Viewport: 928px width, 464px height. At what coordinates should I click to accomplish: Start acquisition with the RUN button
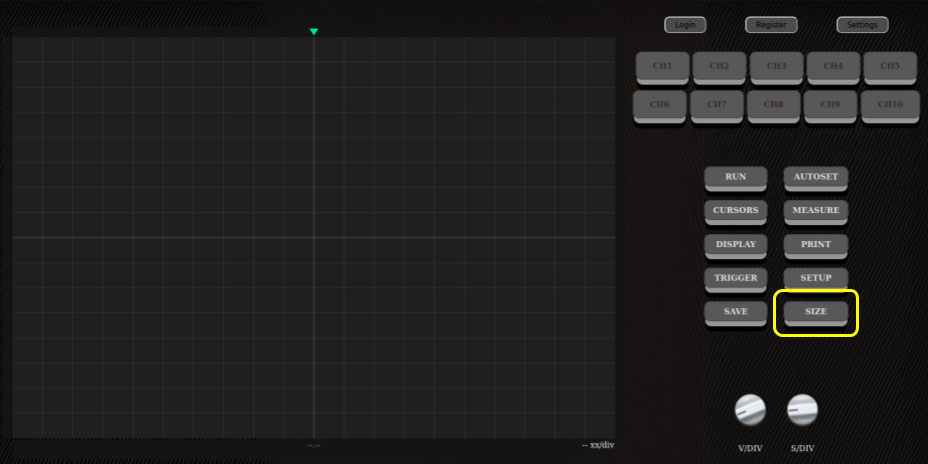point(736,179)
